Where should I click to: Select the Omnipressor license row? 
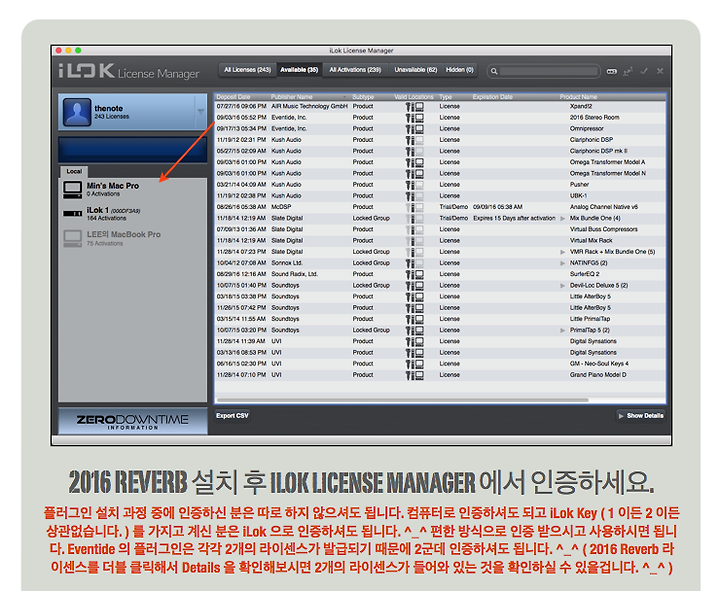[440, 129]
